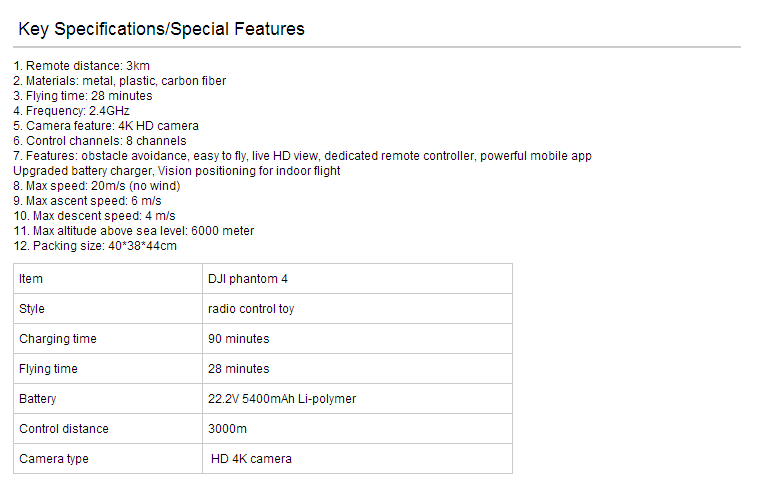The width and height of the screenshot is (765, 481).
Task: Select the Camera feature: 4K HD camera text
Action: pyautogui.click(x=106, y=126)
